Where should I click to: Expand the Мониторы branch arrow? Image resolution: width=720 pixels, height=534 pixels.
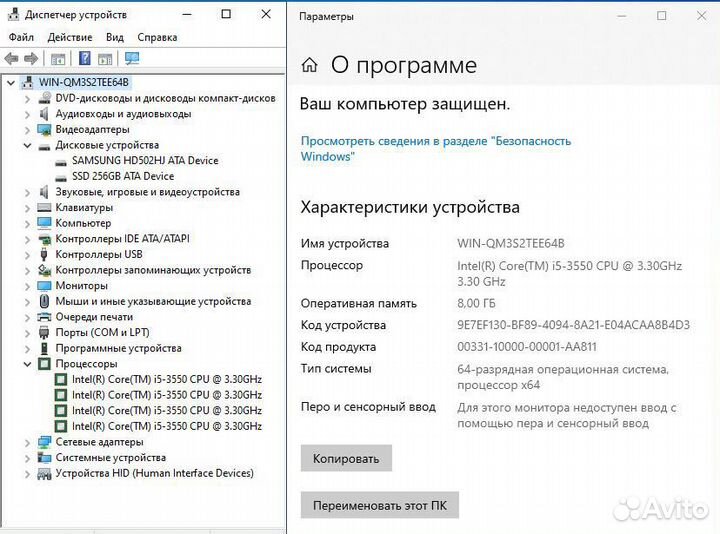click(28, 286)
